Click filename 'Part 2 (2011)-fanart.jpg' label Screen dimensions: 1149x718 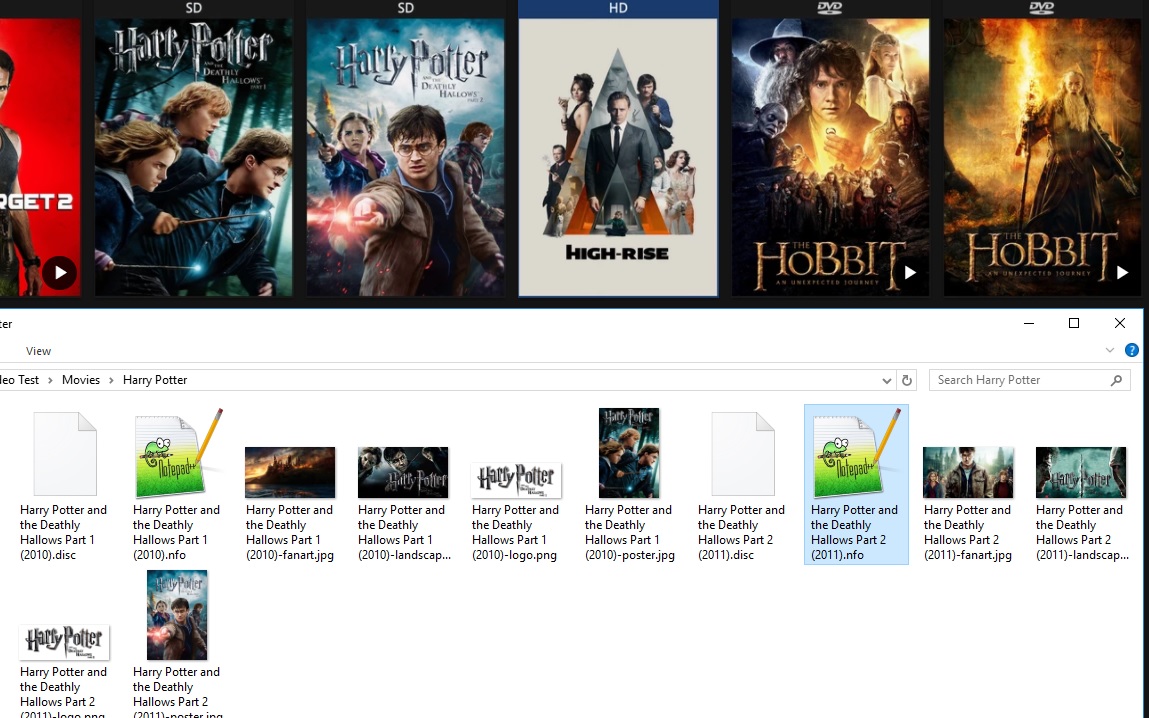point(967,533)
